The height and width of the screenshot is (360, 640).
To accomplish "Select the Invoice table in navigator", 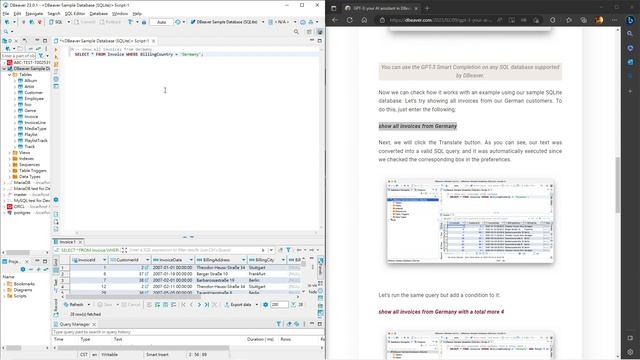I will 31,117.
